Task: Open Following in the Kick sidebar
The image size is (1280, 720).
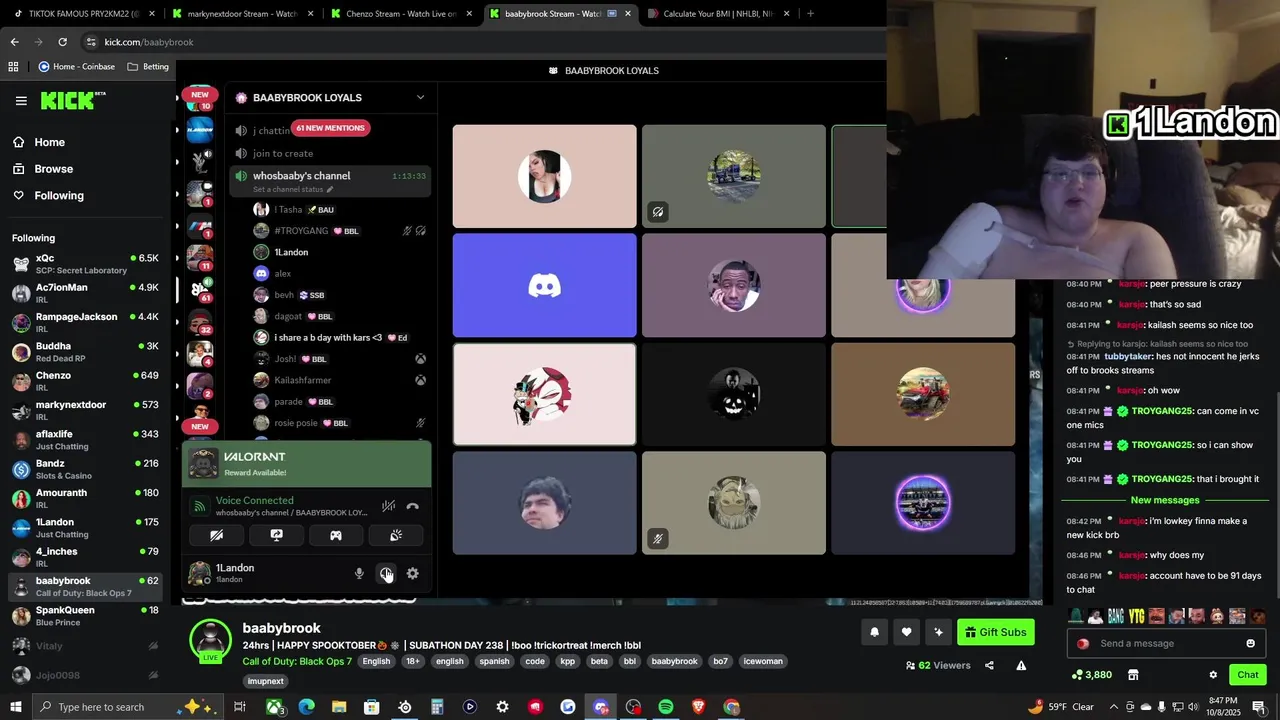Action: pyautogui.click(x=50, y=196)
